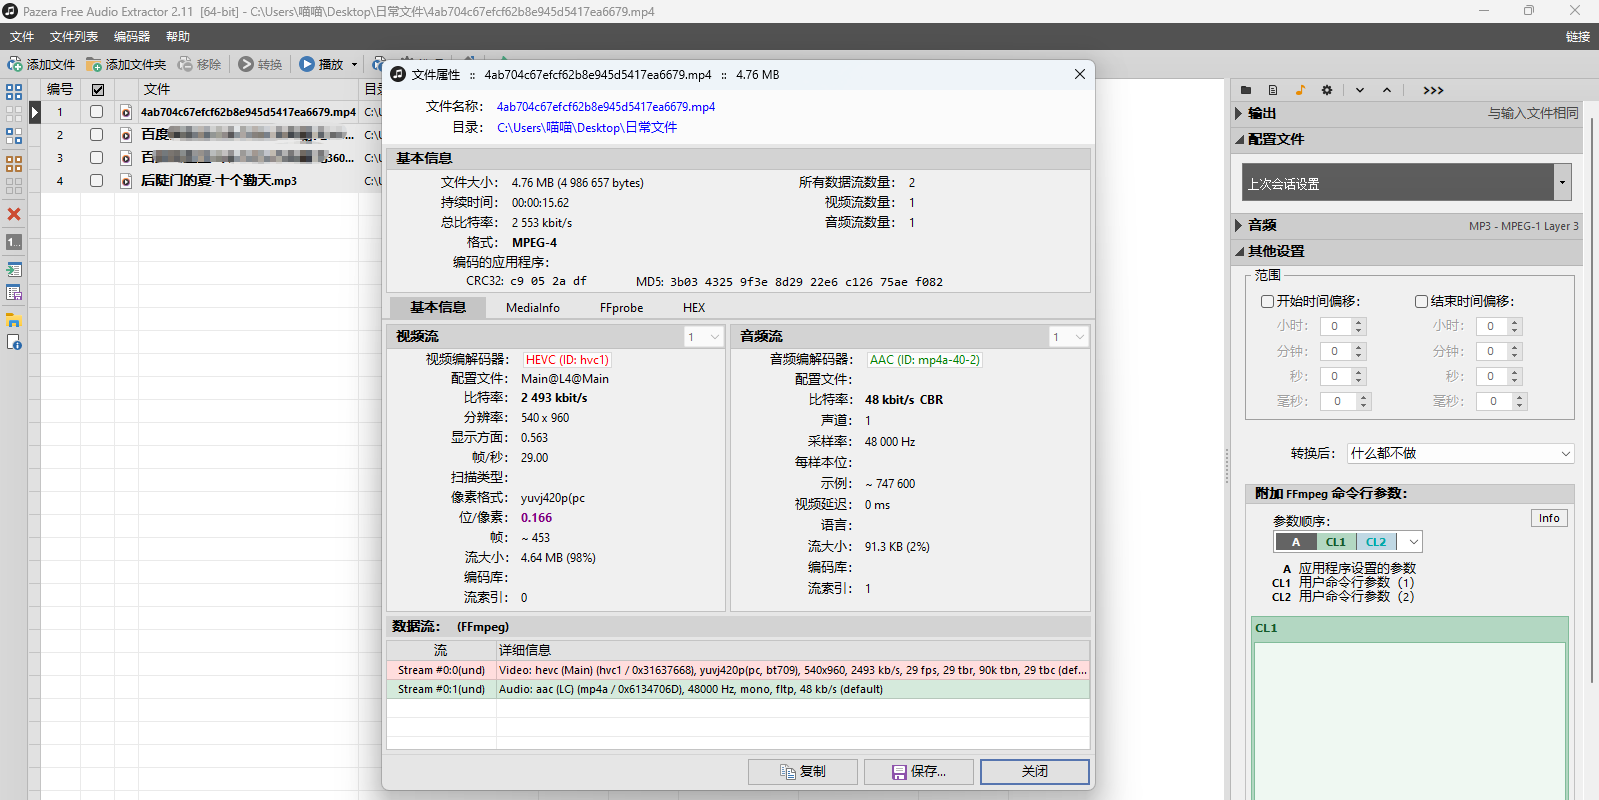Viewport: 1599px width, 800px height.
Task: Open the 转换后 什么都不做 dropdown
Action: coord(1460,453)
